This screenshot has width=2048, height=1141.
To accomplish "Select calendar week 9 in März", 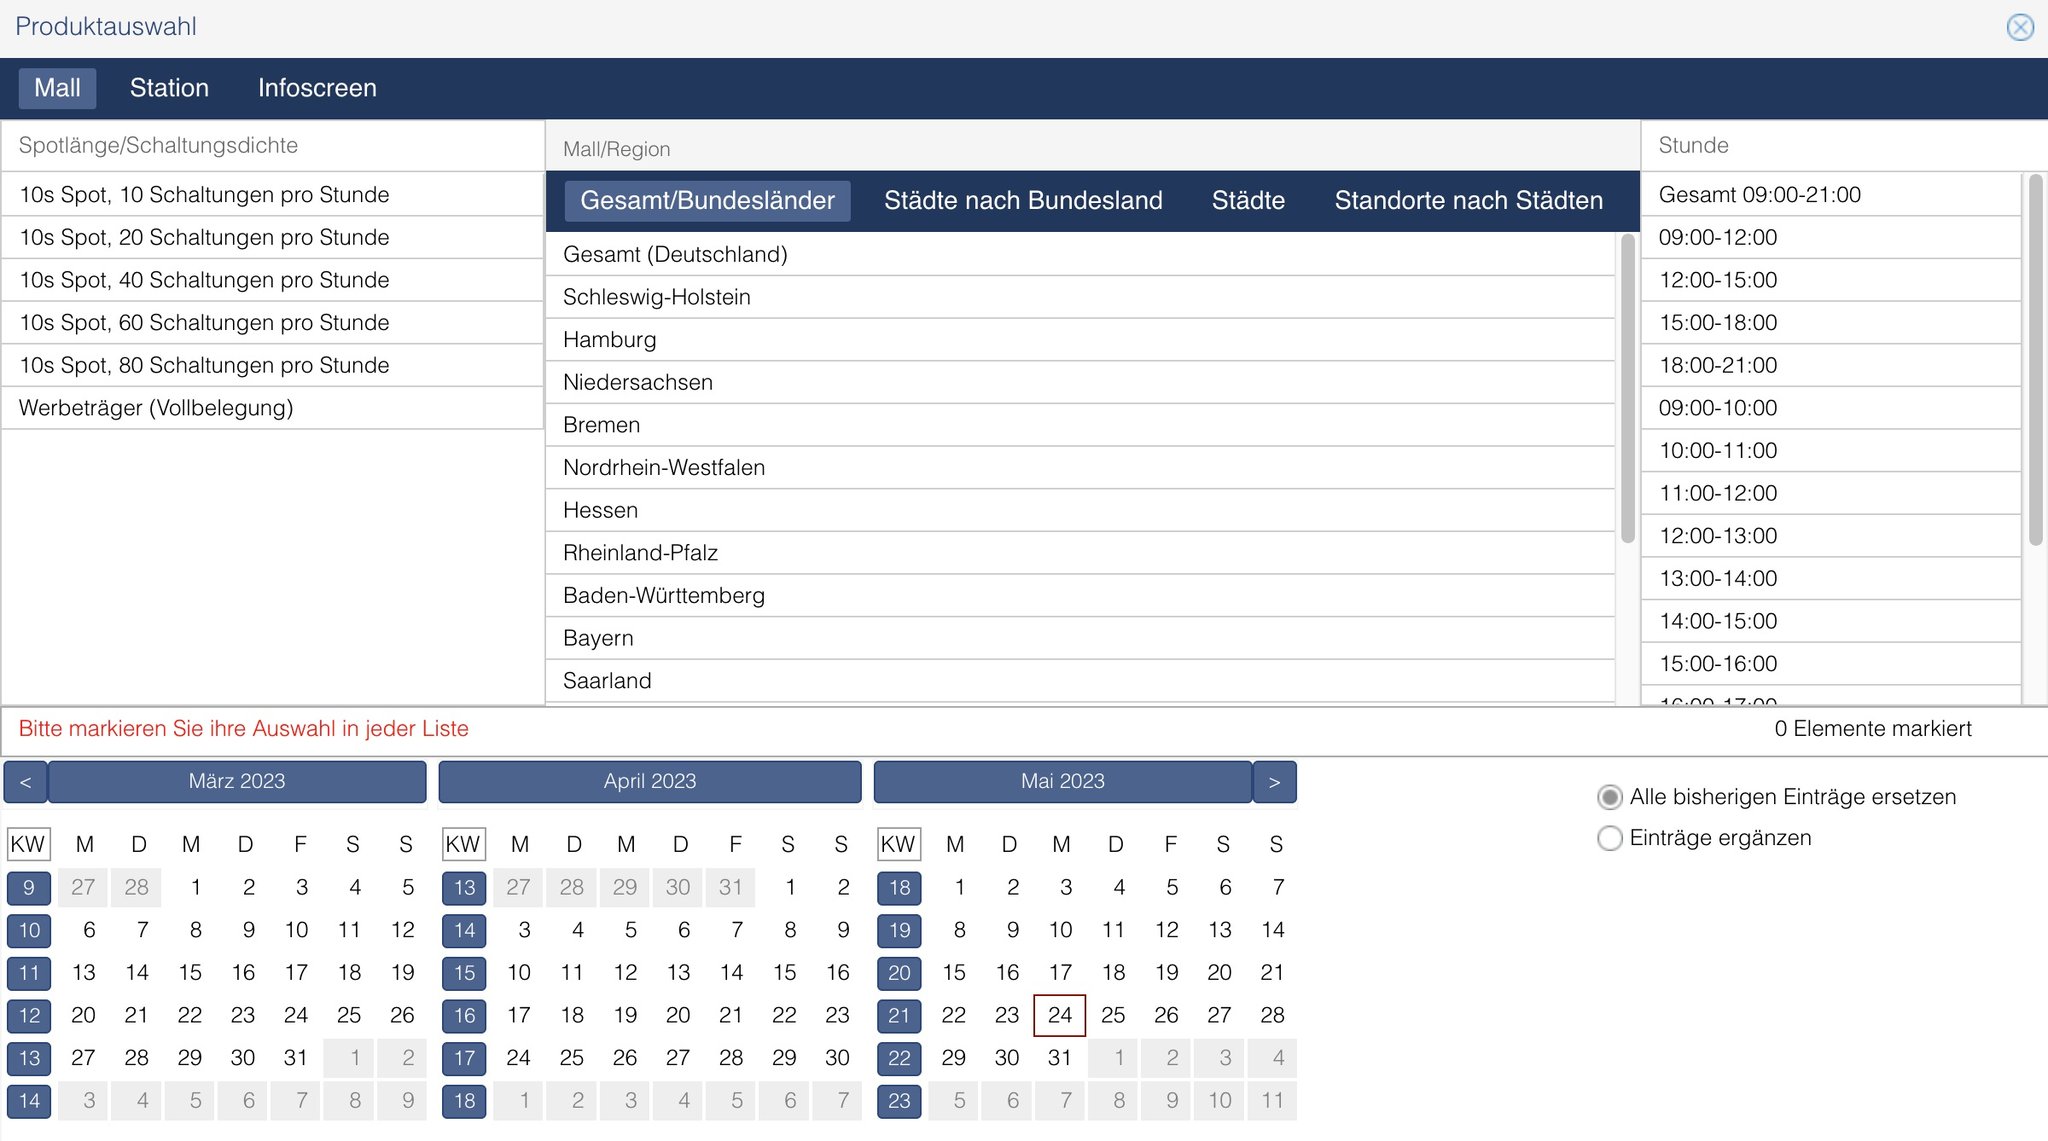I will [29, 888].
